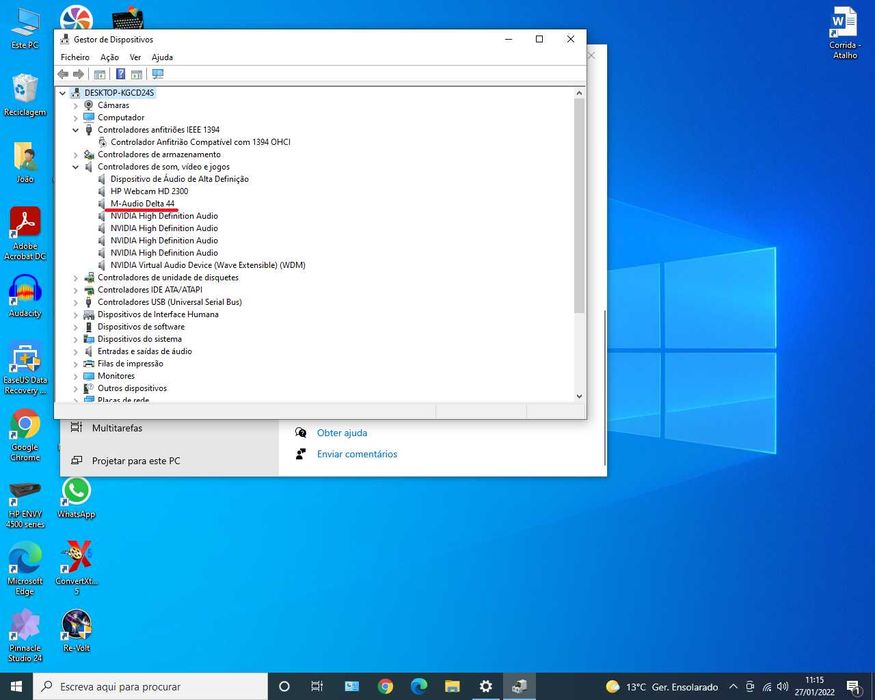Expand the Computador category
Viewport: 875px width, 700px height.
pos(75,117)
